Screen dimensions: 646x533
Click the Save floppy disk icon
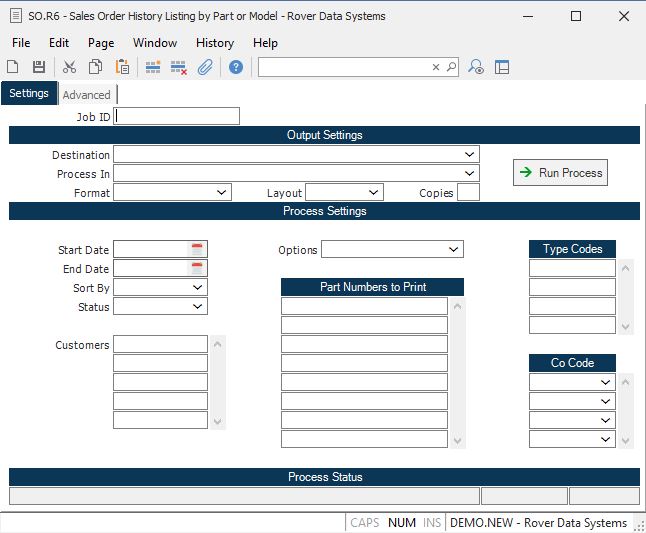pyautogui.click(x=39, y=67)
